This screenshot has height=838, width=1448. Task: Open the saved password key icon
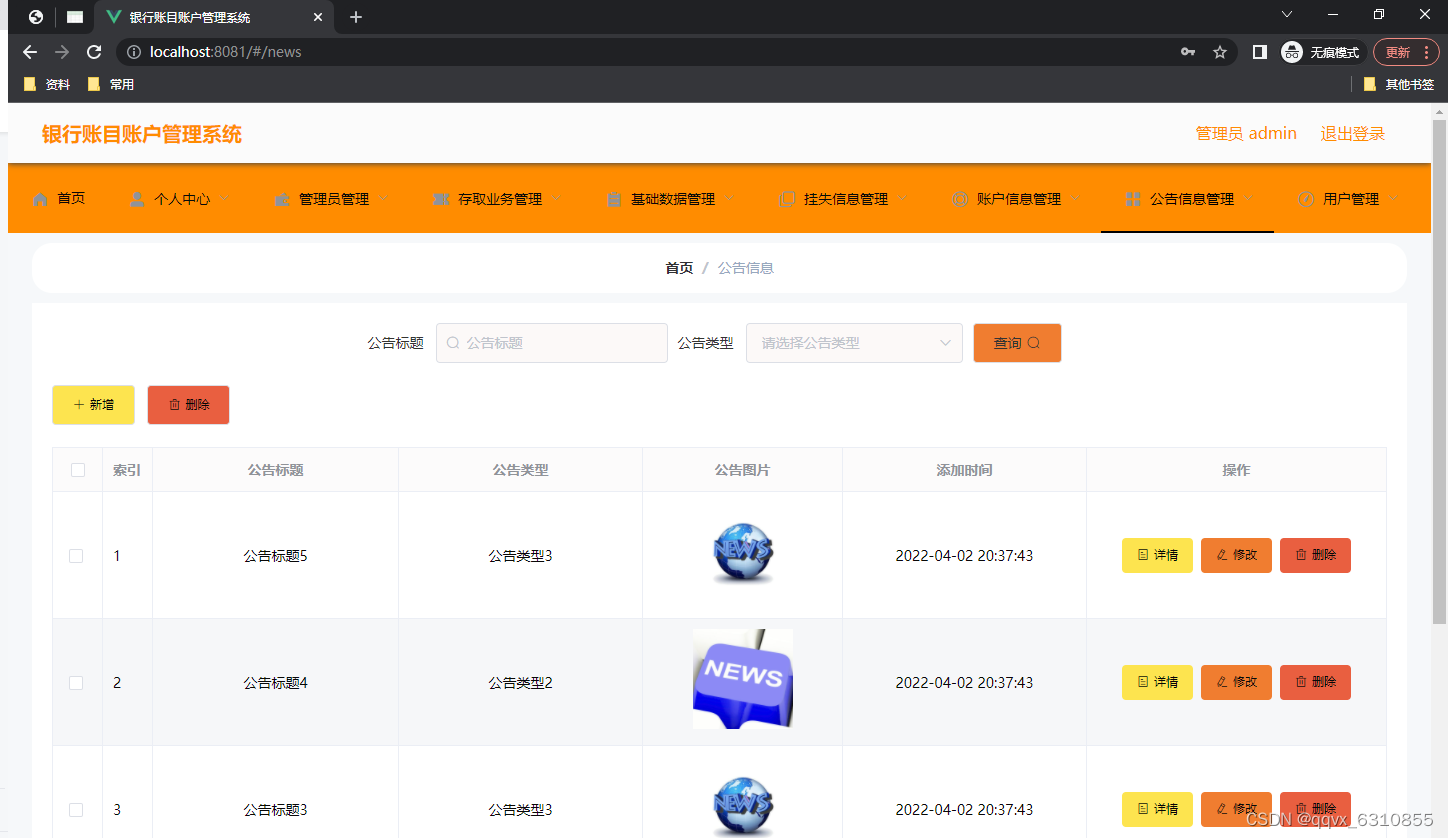(1188, 52)
